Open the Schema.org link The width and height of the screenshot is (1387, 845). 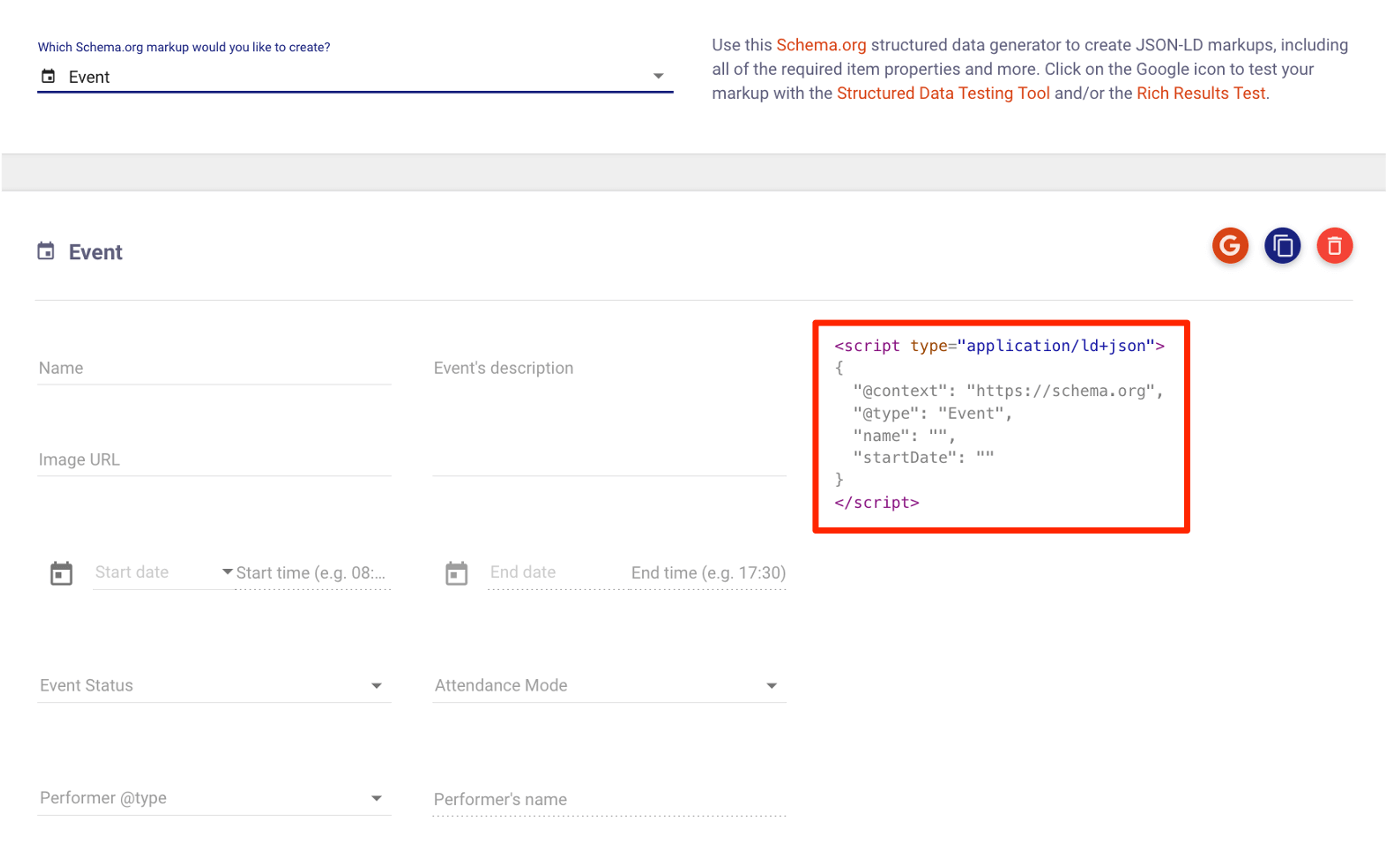821,45
